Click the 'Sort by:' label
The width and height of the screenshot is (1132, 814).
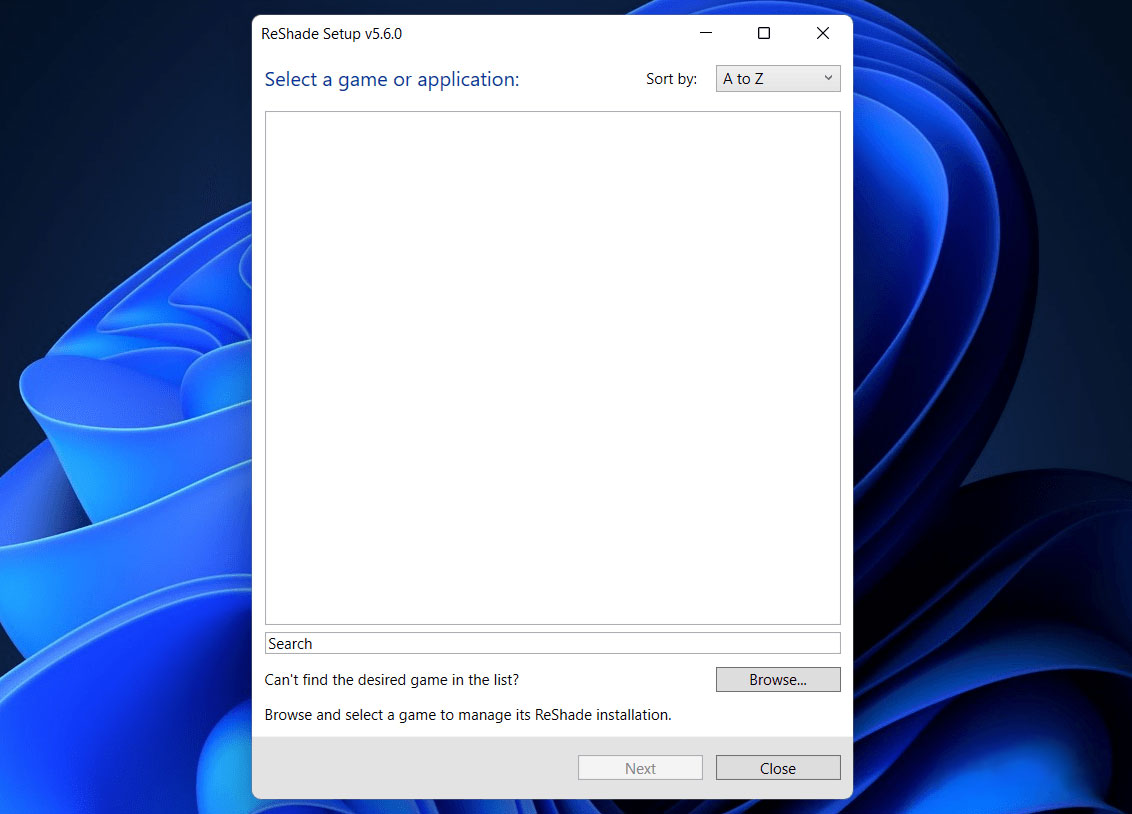671,79
